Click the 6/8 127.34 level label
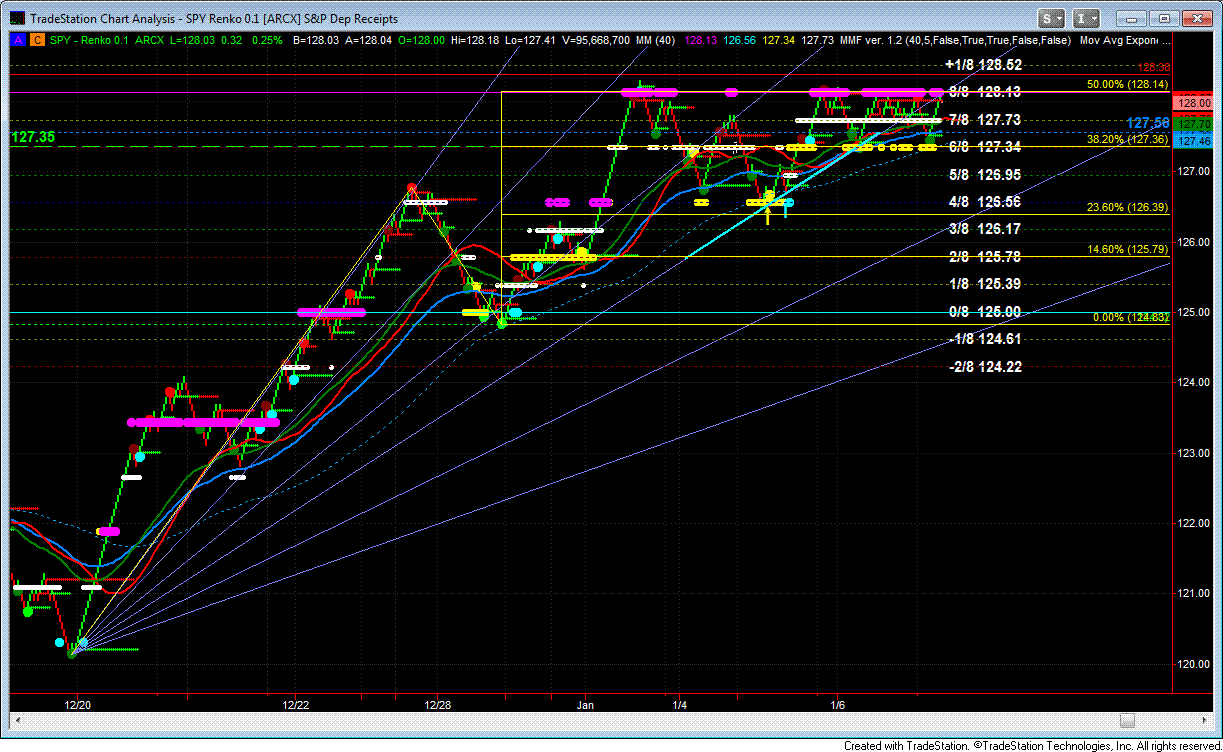 (985, 147)
